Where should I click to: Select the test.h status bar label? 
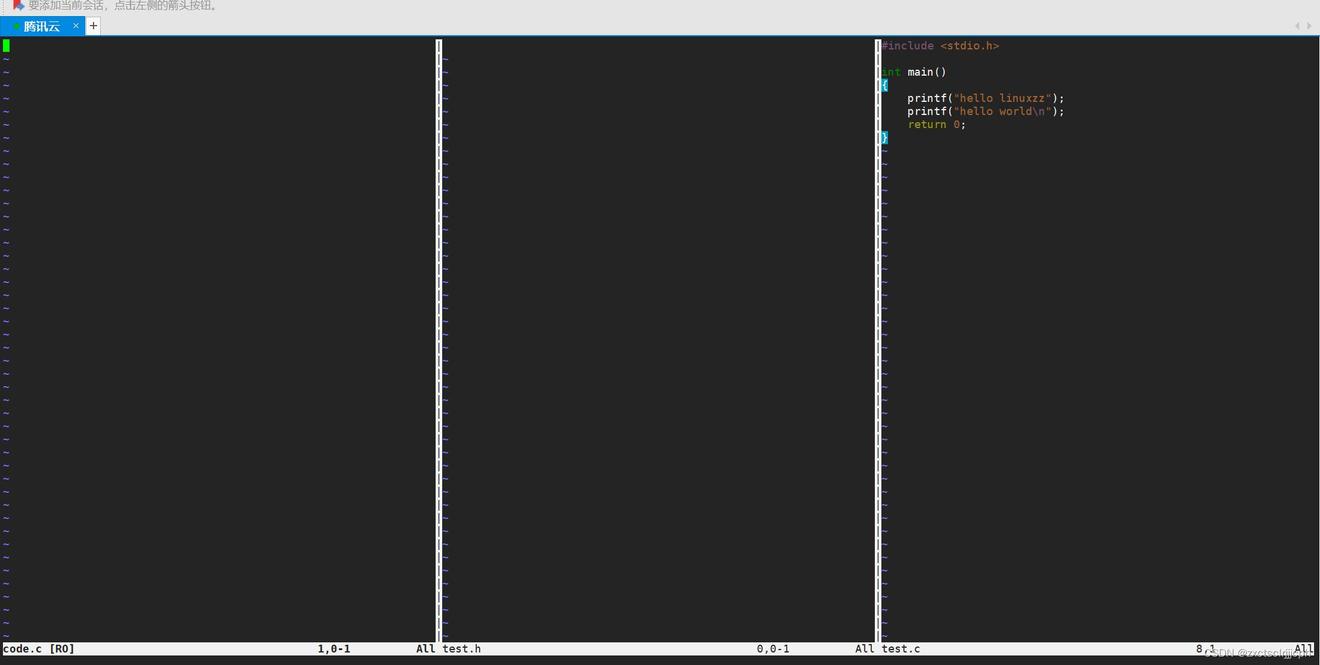tap(461, 649)
